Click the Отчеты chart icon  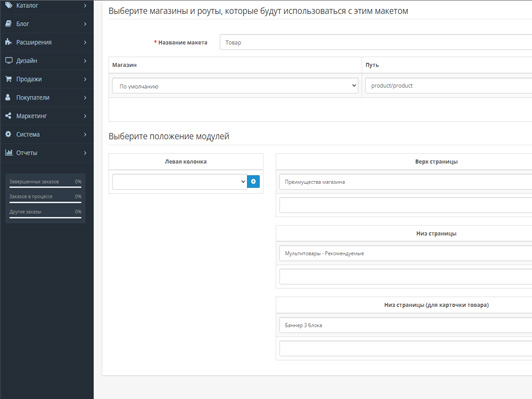[8, 153]
